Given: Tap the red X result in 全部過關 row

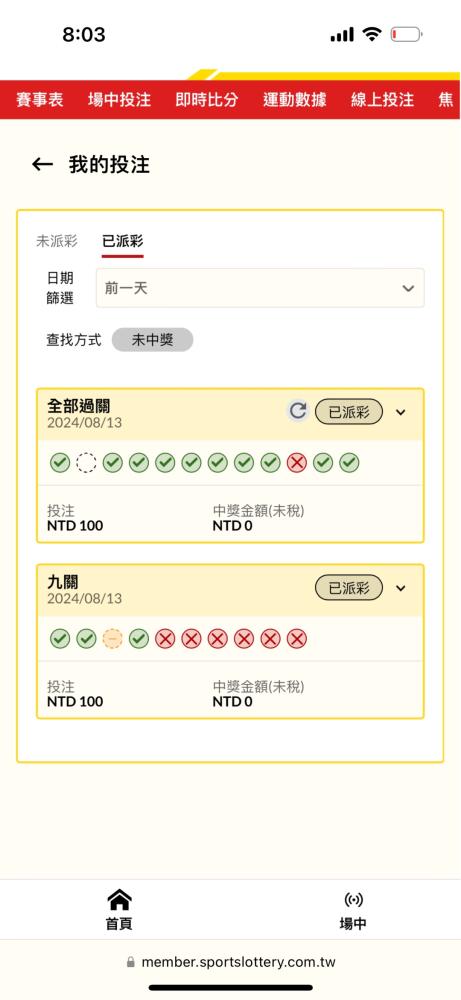Looking at the screenshot, I should pyautogui.click(x=296, y=463).
